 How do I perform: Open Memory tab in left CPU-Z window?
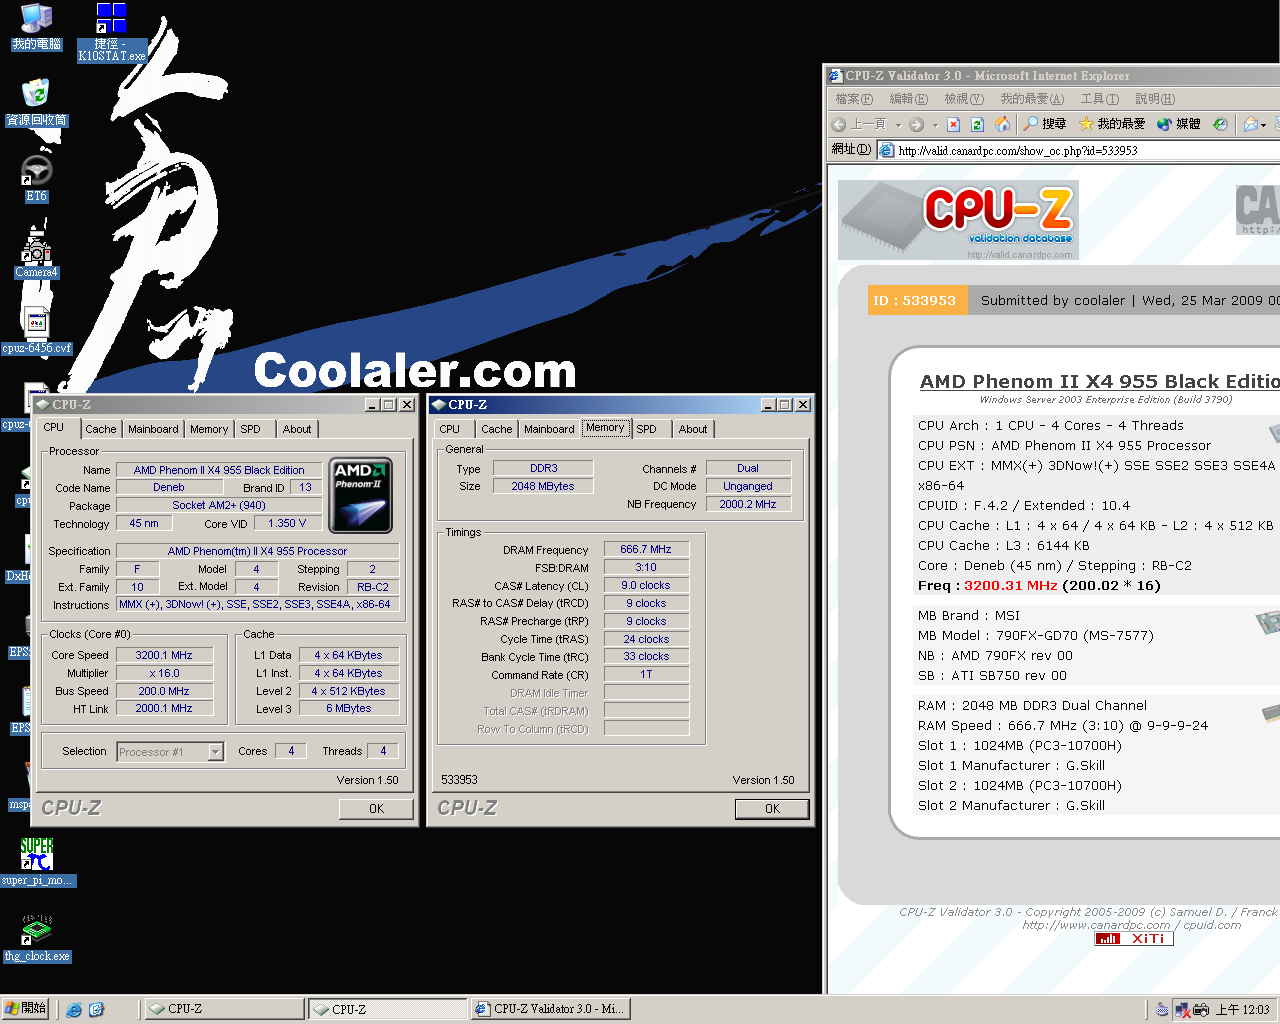point(209,429)
